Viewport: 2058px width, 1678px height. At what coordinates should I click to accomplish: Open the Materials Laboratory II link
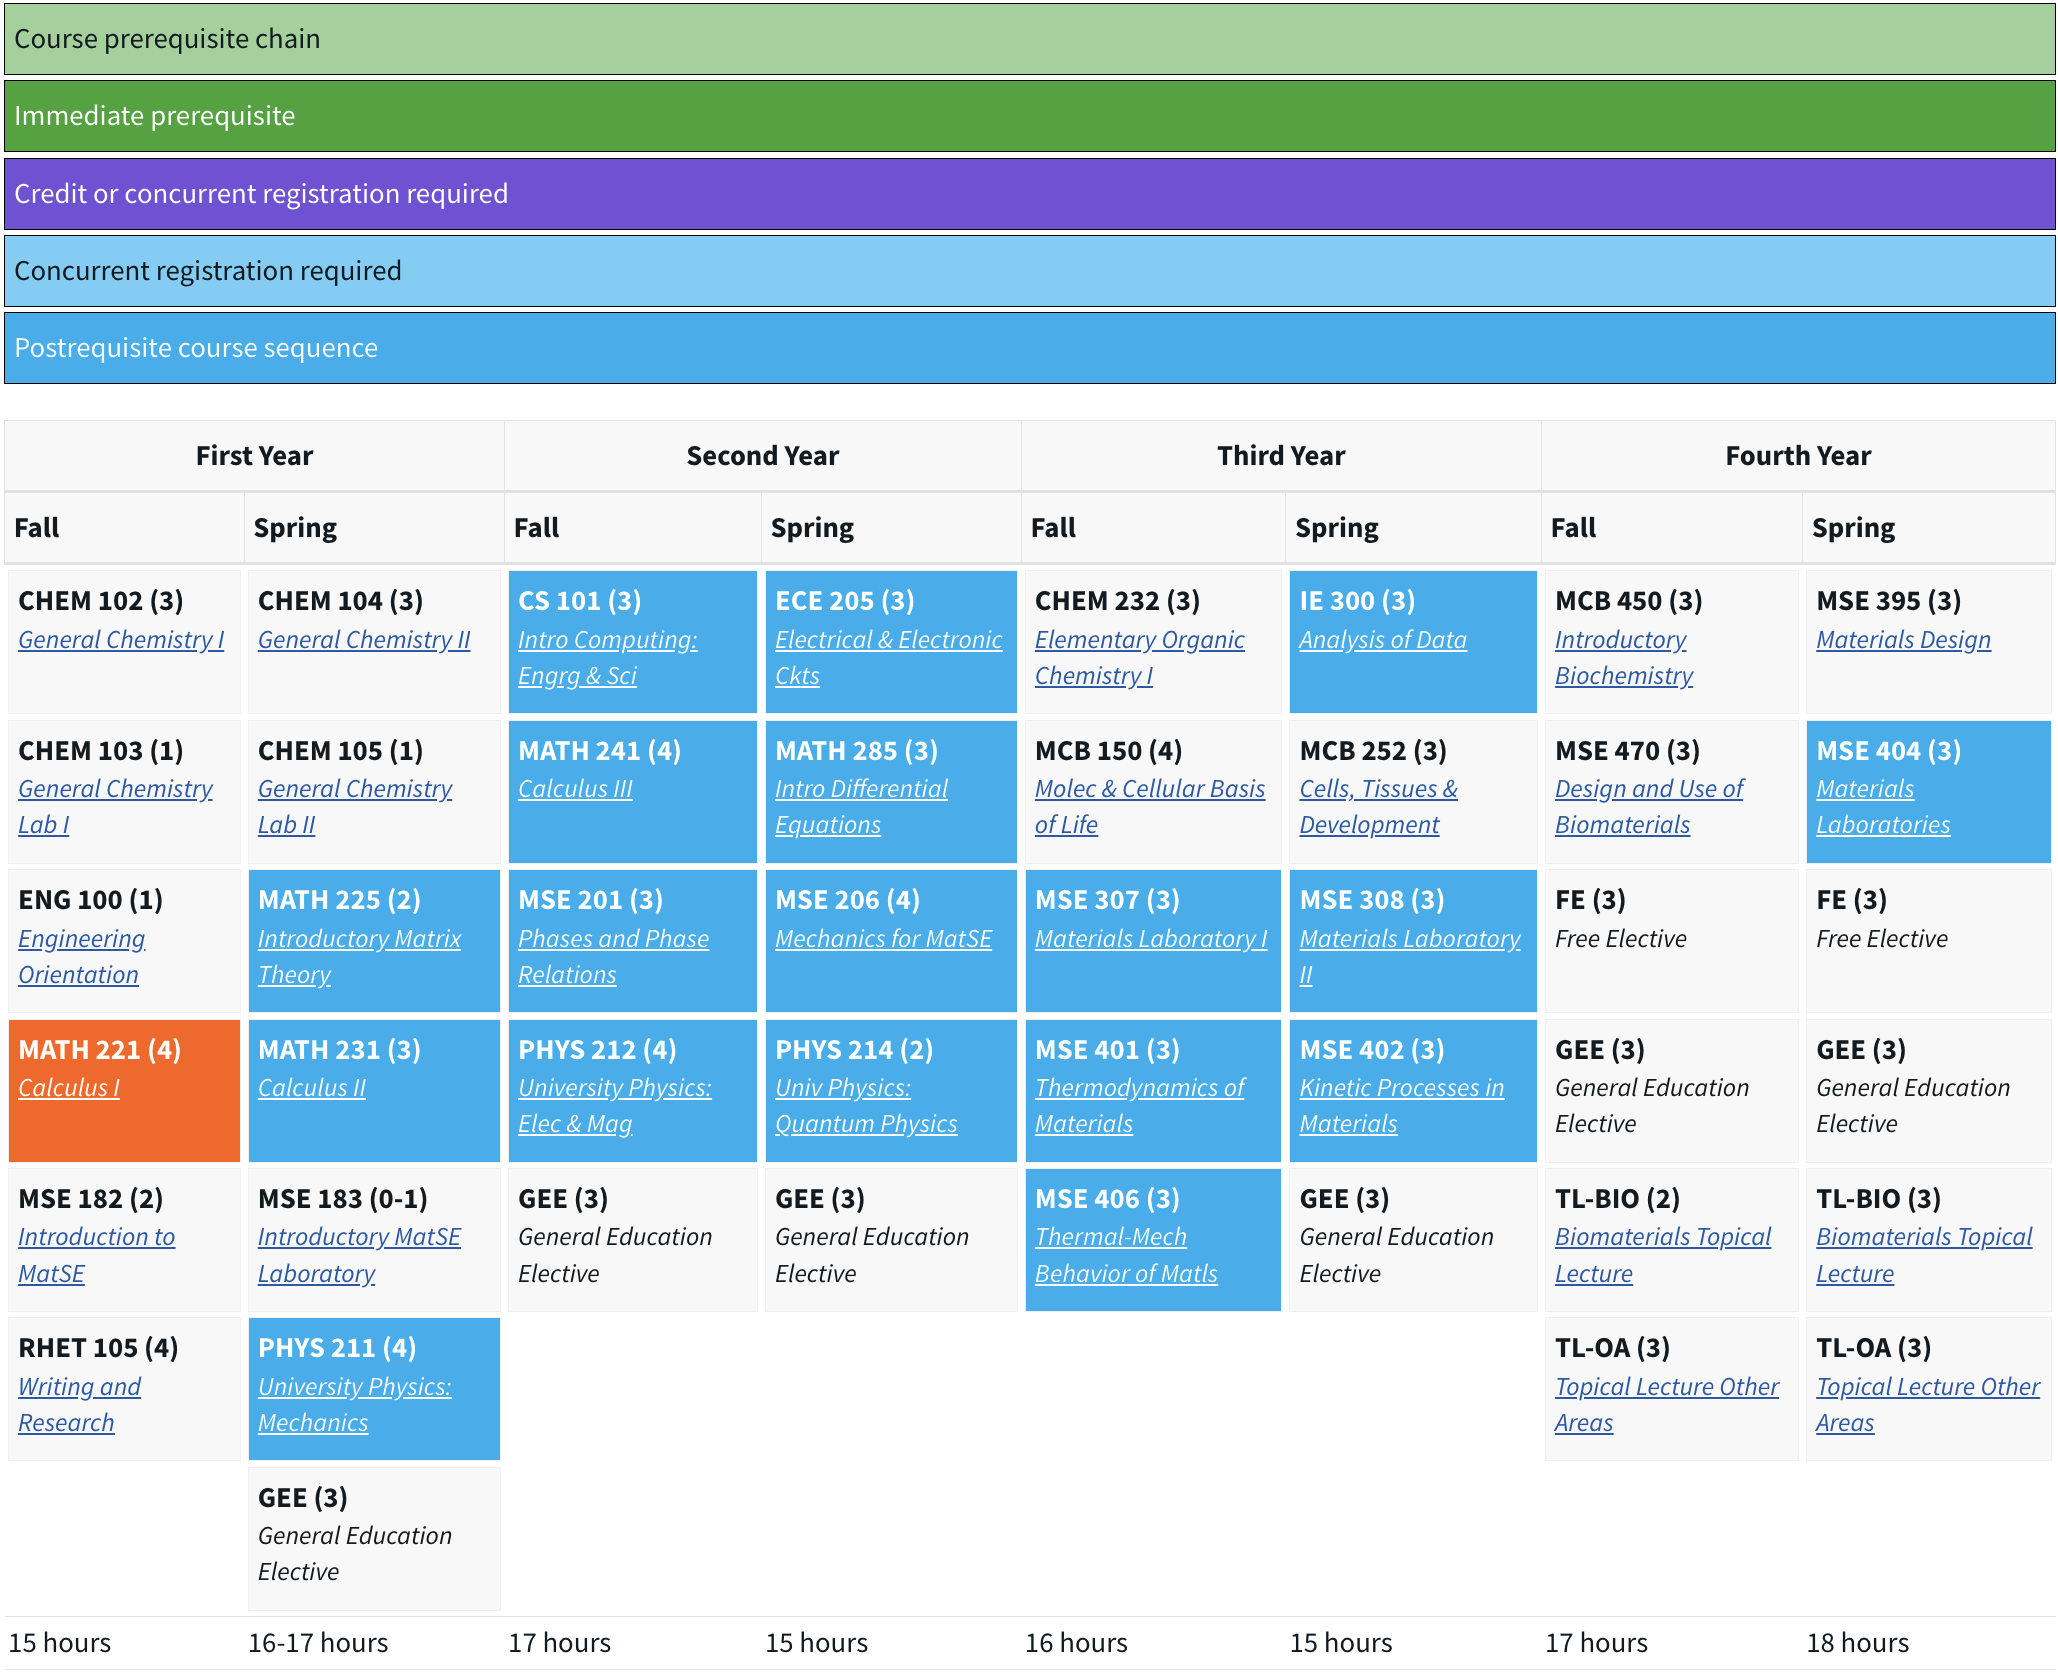click(1409, 957)
